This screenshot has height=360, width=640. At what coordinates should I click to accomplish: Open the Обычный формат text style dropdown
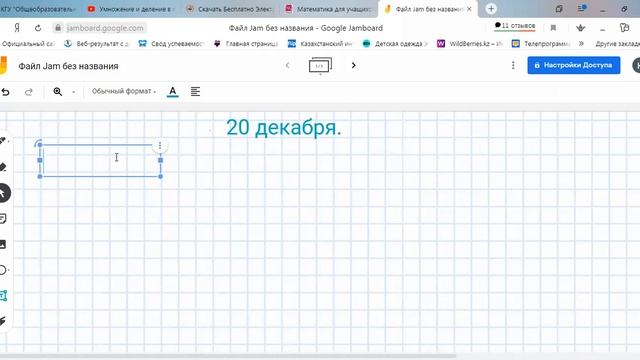[124, 91]
